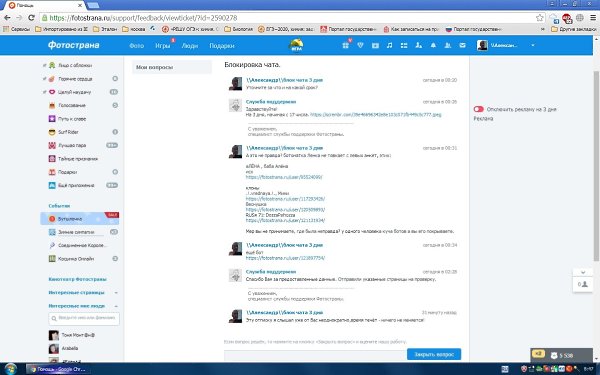This screenshot has height=375, width=600.
Task: Click the diamond icon in header
Action: (x=360, y=45)
